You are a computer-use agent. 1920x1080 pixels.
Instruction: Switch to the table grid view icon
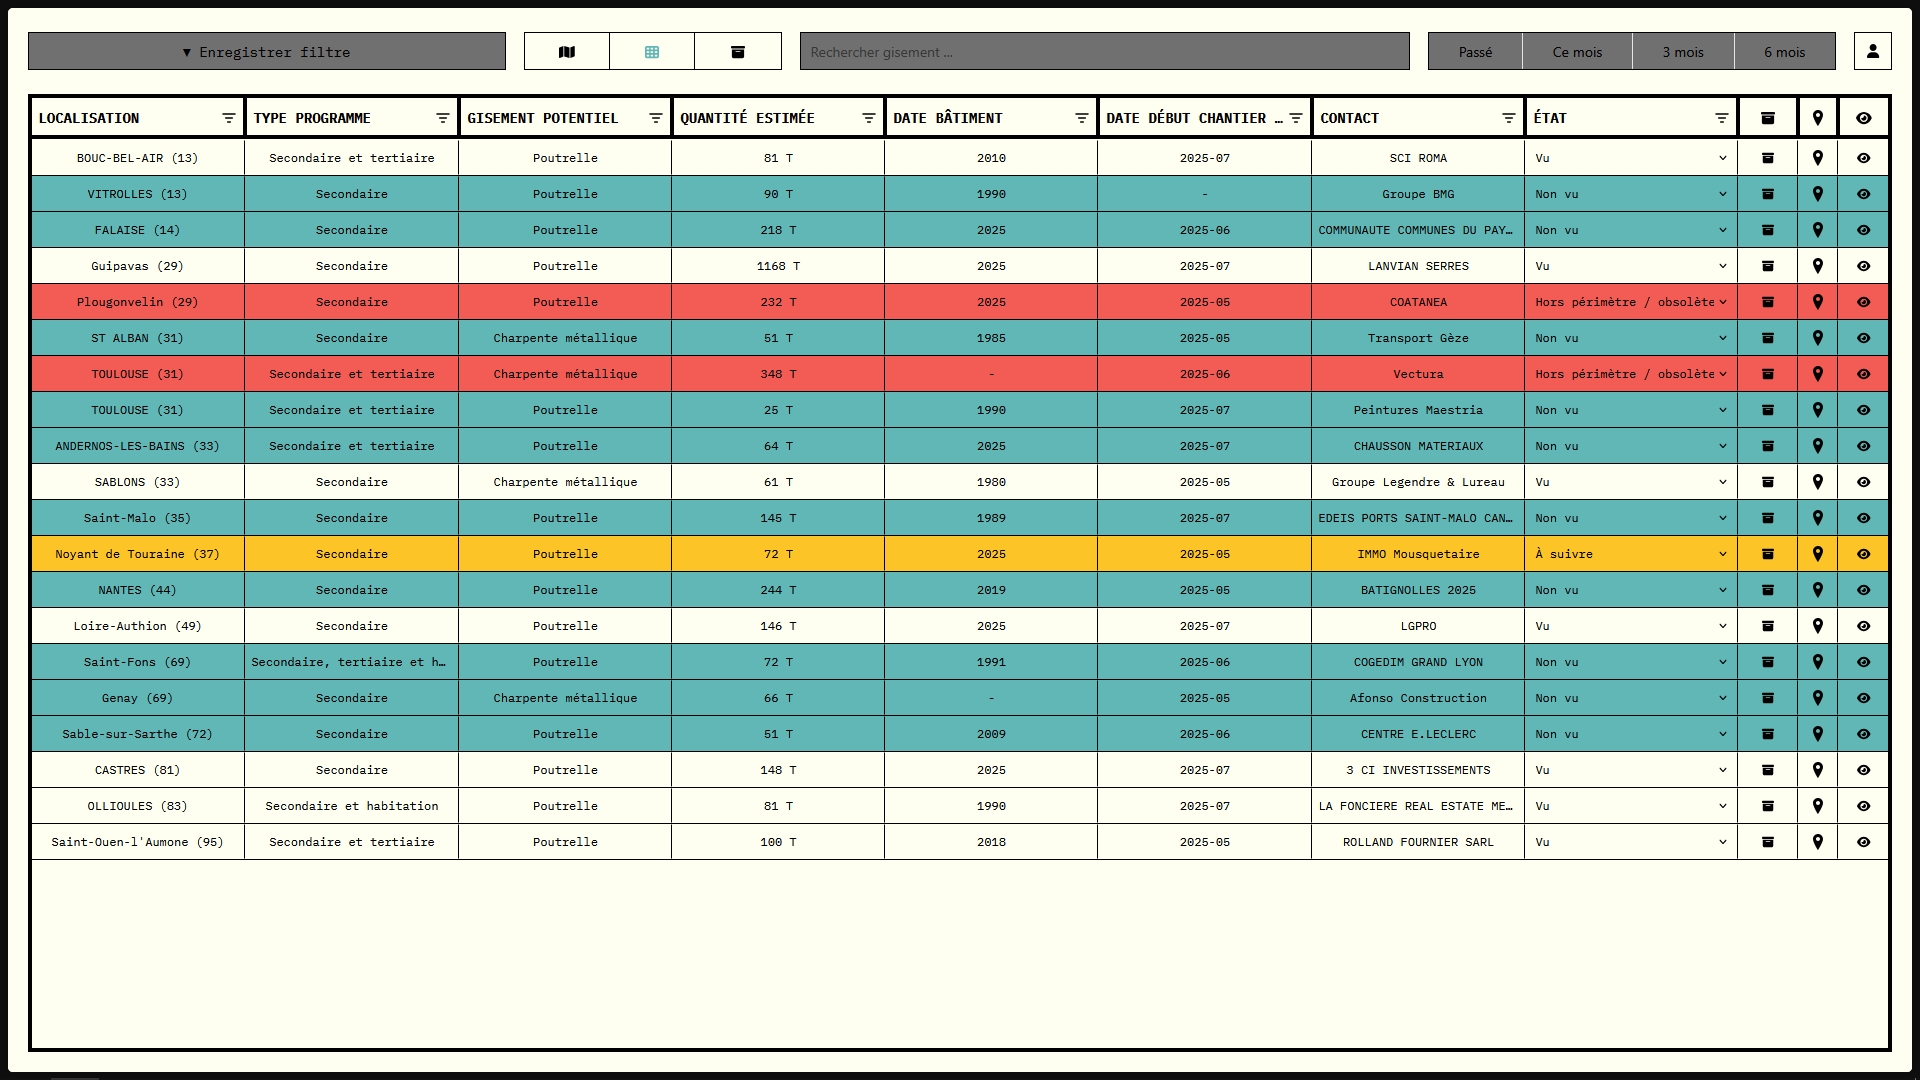point(652,52)
